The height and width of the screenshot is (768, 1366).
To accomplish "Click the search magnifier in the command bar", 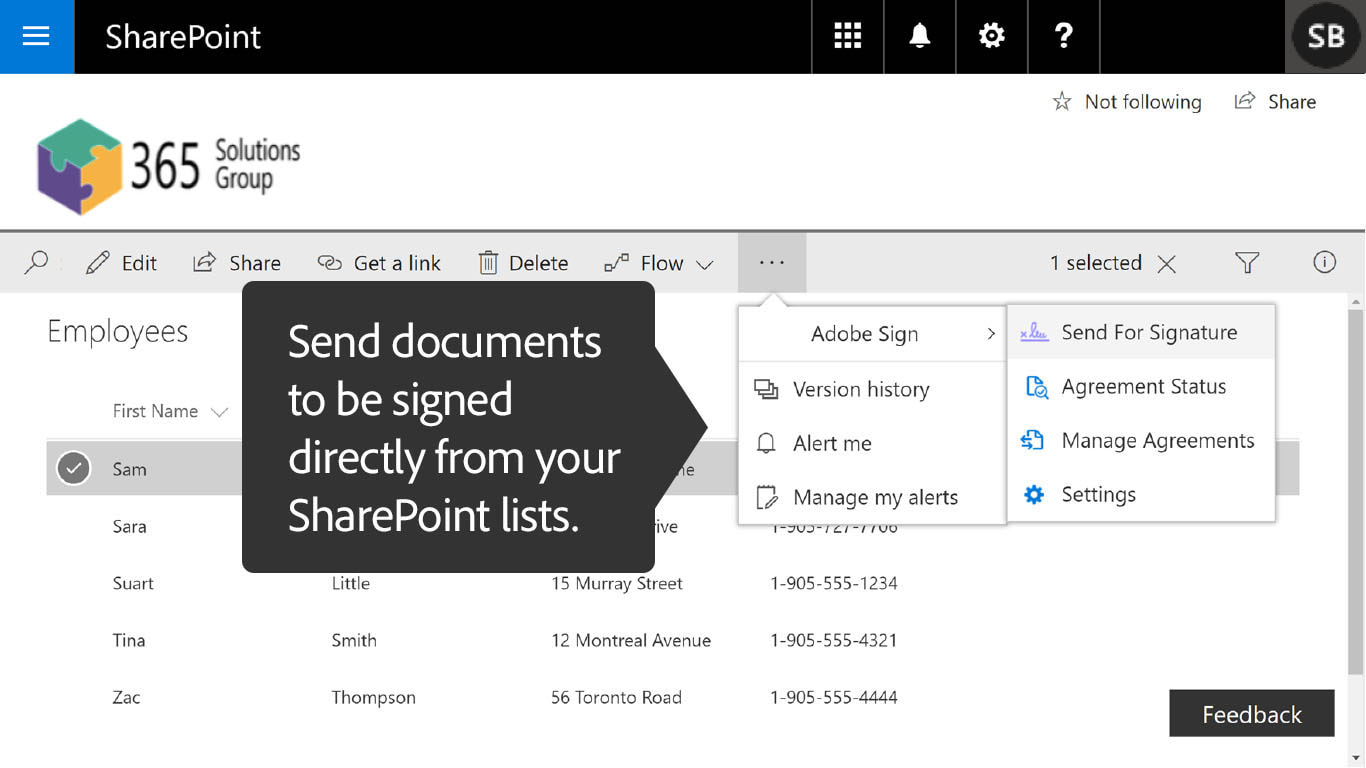I will tap(36, 263).
